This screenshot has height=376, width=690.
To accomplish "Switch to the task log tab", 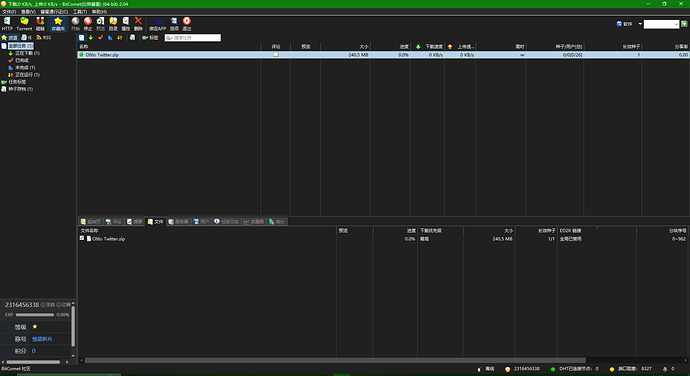I will [227, 221].
